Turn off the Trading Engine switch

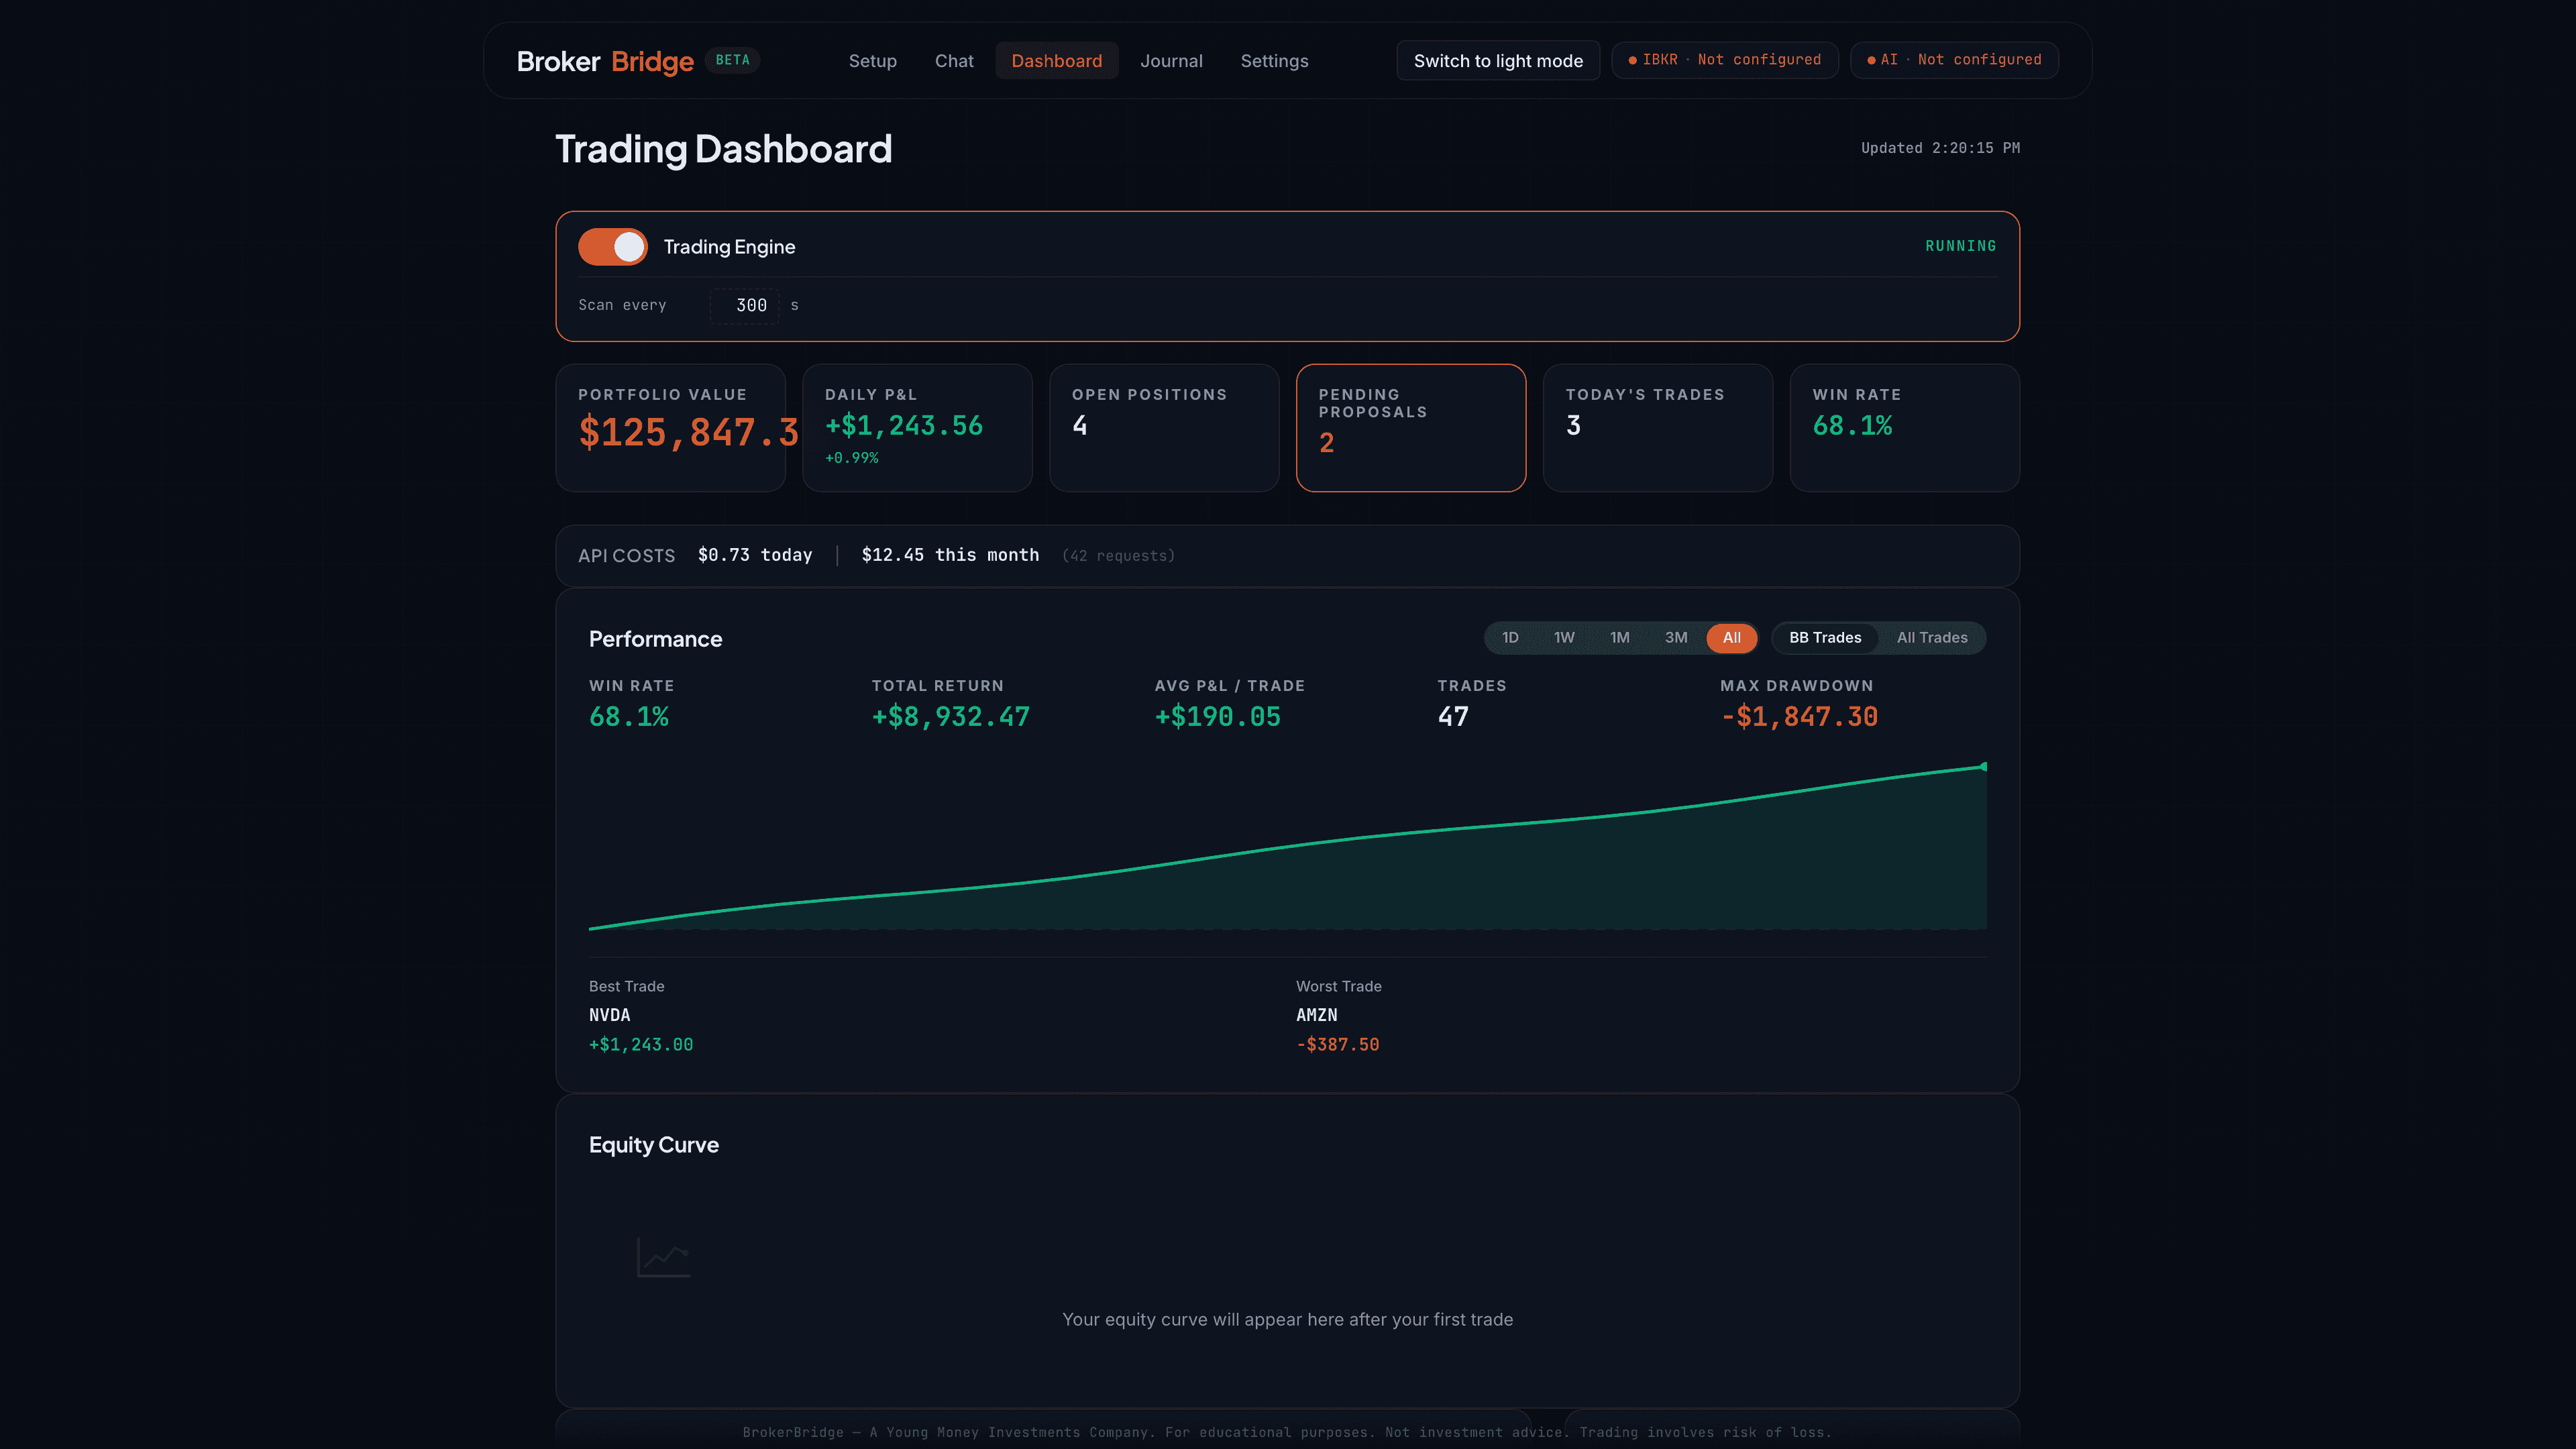point(612,247)
